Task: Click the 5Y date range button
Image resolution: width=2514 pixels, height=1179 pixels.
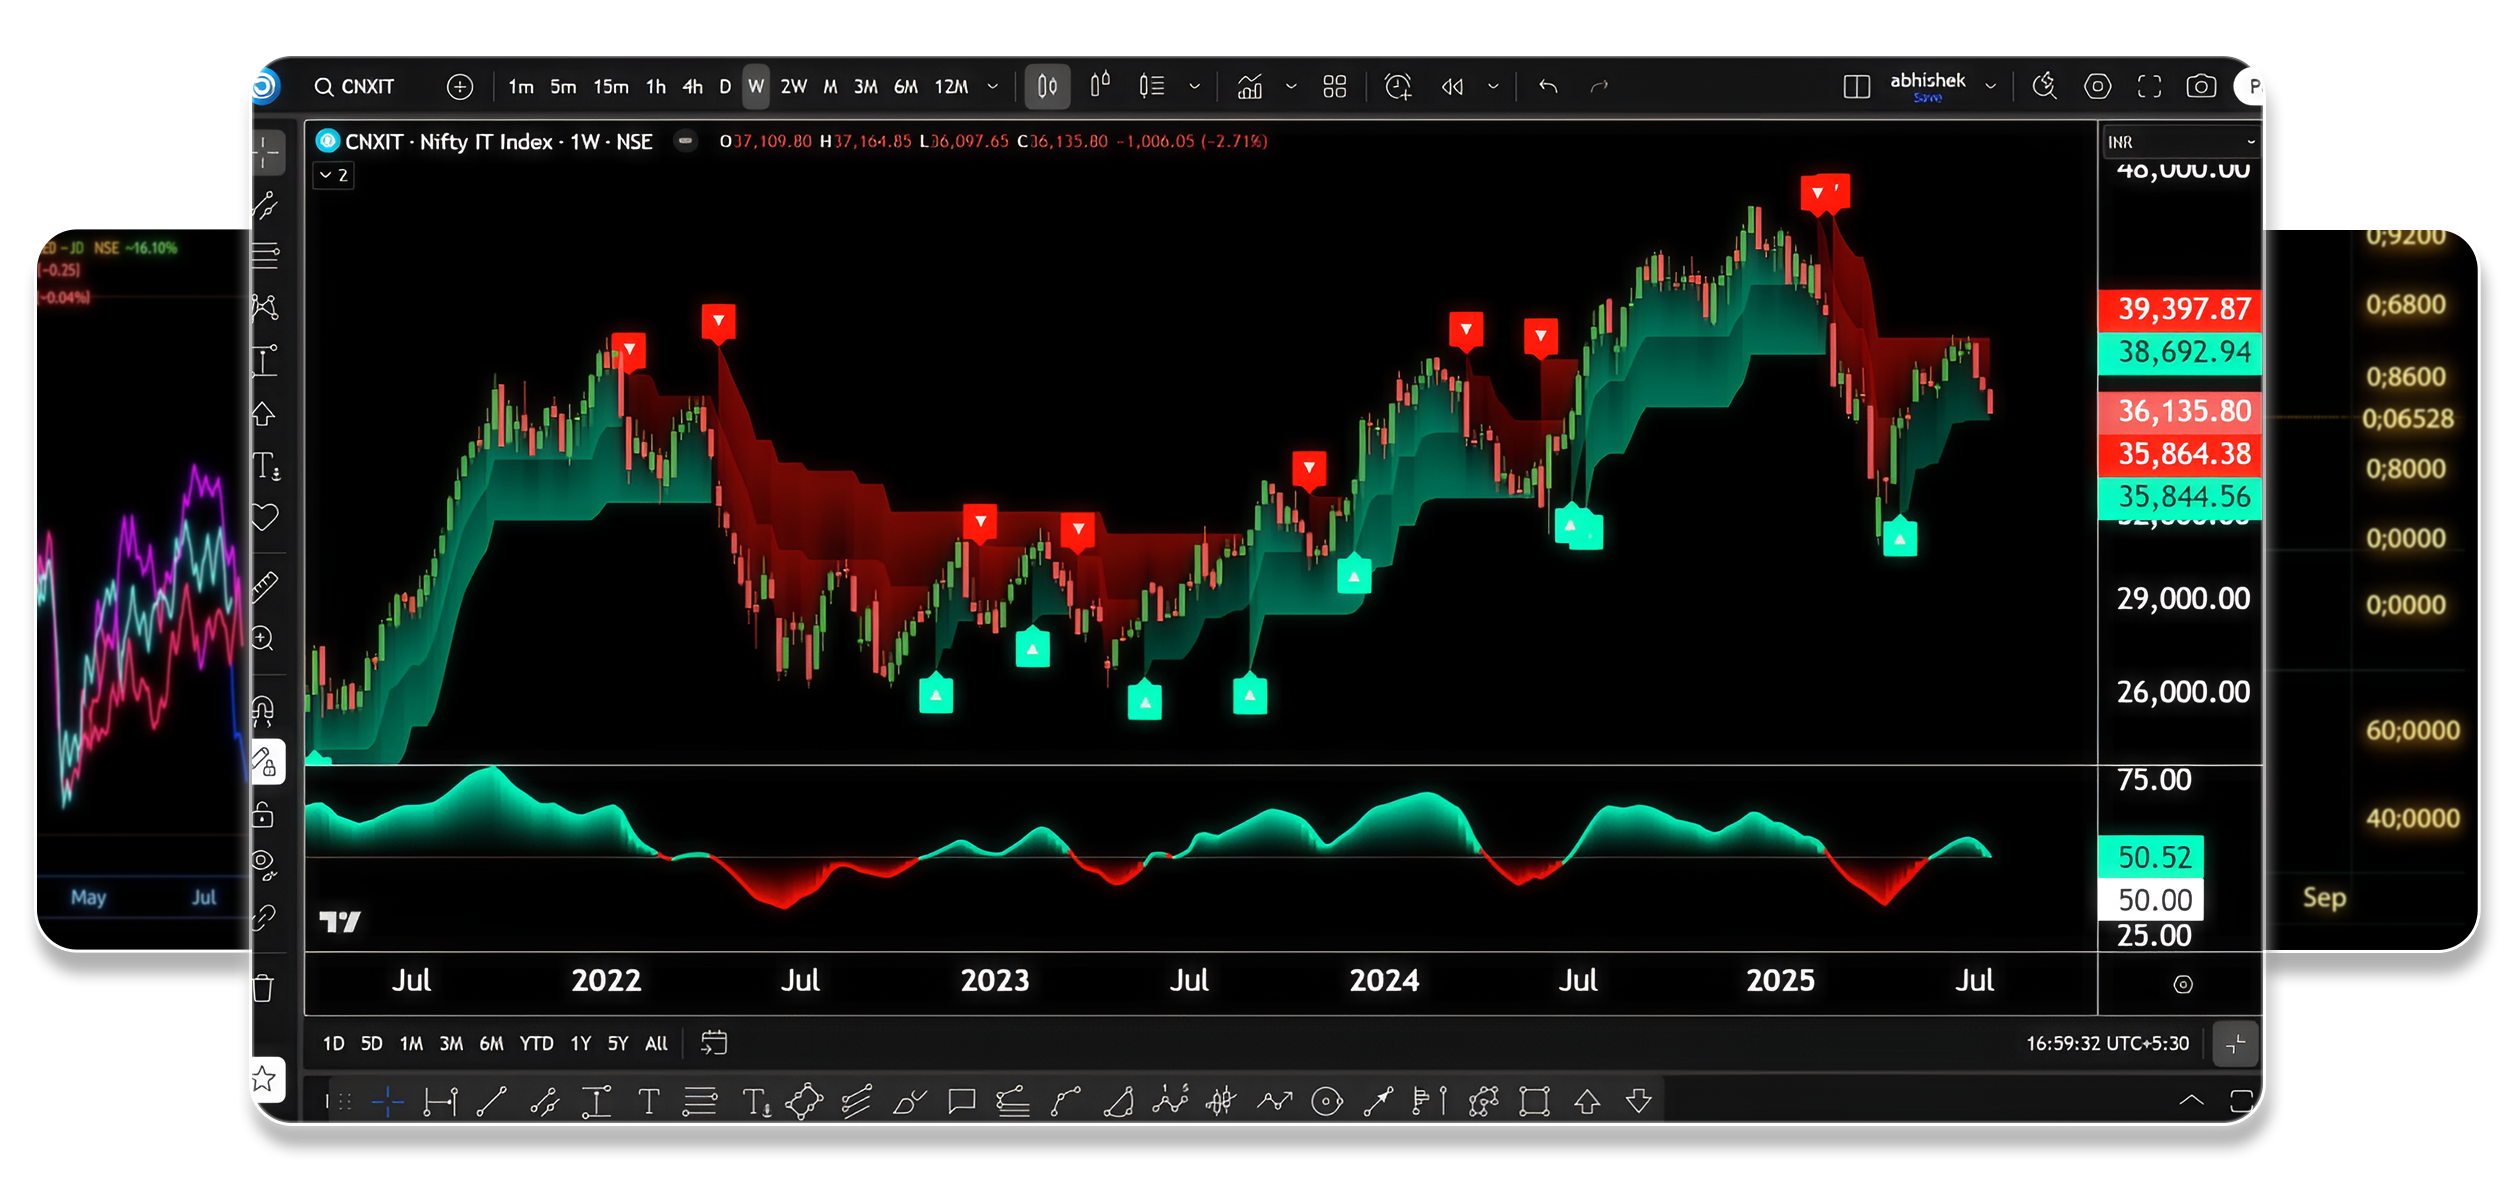Action: click(618, 1043)
